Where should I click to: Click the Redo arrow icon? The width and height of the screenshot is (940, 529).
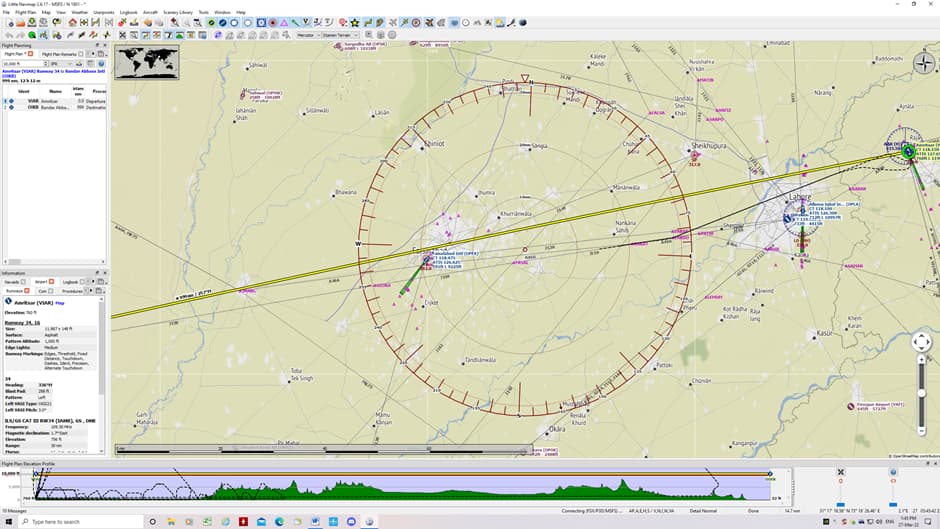pos(20,35)
